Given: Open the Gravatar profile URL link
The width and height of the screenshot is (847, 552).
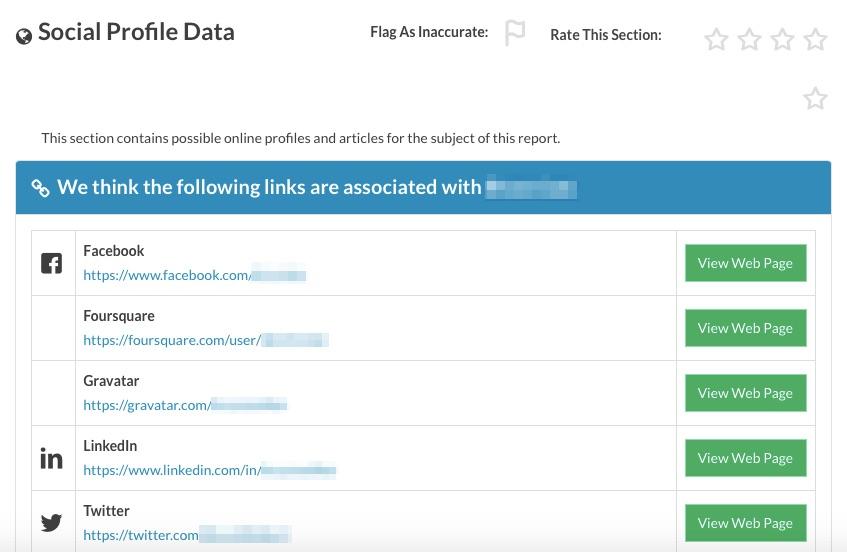Looking at the screenshot, I should pos(185,405).
